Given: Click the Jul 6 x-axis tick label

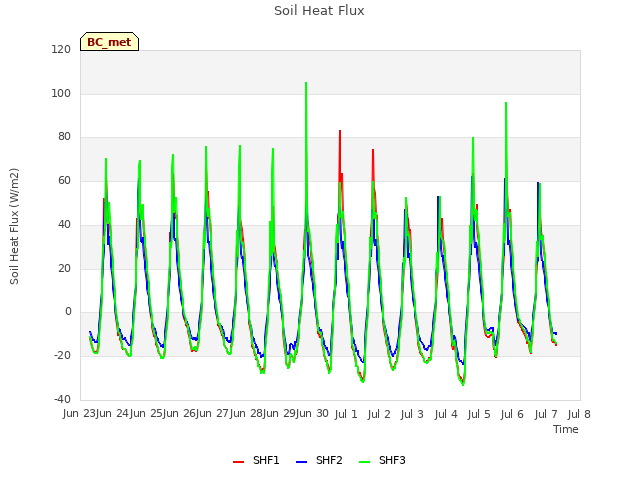Looking at the screenshot, I should (x=512, y=414).
